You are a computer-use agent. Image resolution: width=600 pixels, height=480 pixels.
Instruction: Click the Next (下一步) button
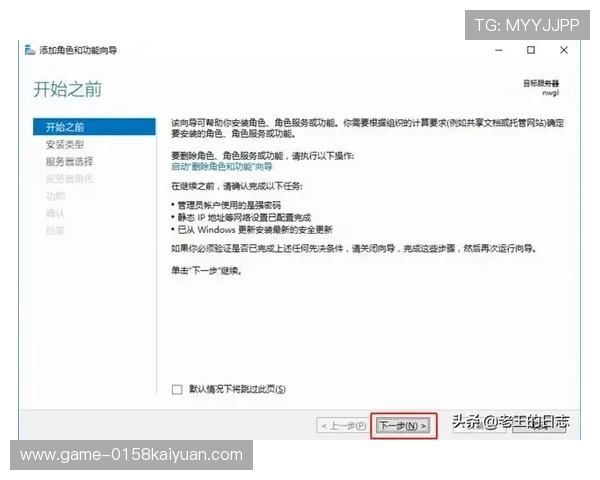coord(403,426)
